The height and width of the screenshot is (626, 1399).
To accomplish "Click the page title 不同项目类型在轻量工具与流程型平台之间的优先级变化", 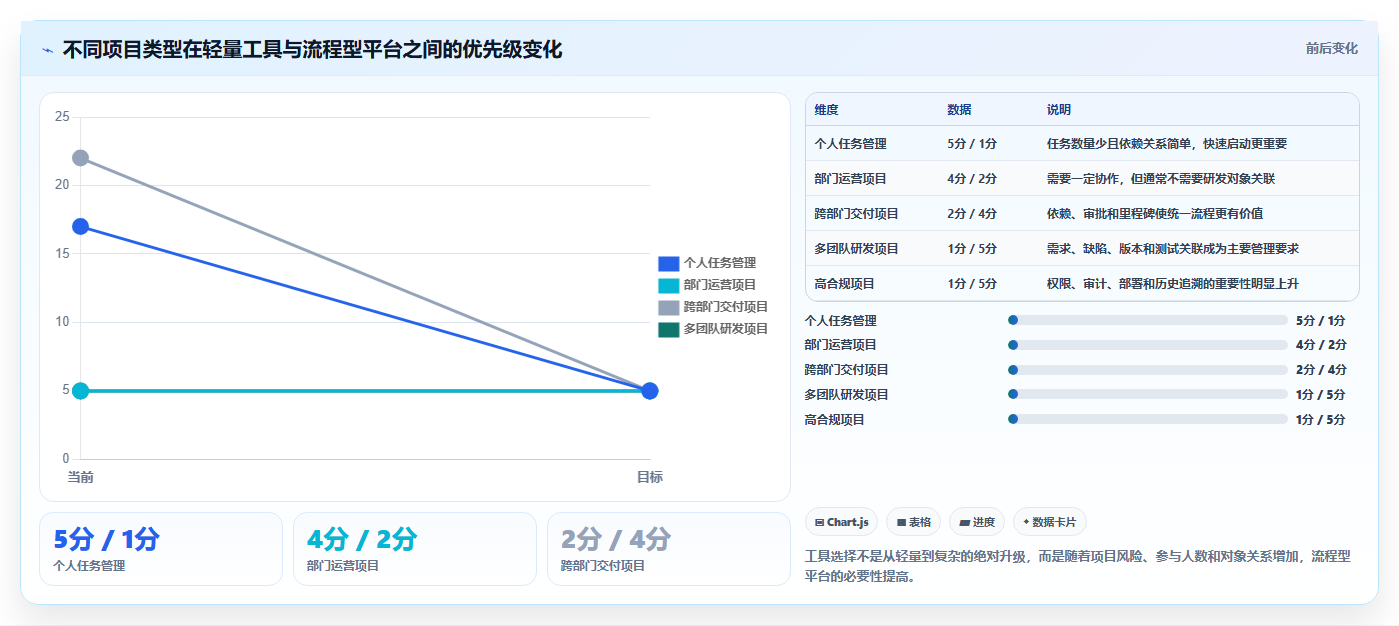I will click(x=312, y=49).
